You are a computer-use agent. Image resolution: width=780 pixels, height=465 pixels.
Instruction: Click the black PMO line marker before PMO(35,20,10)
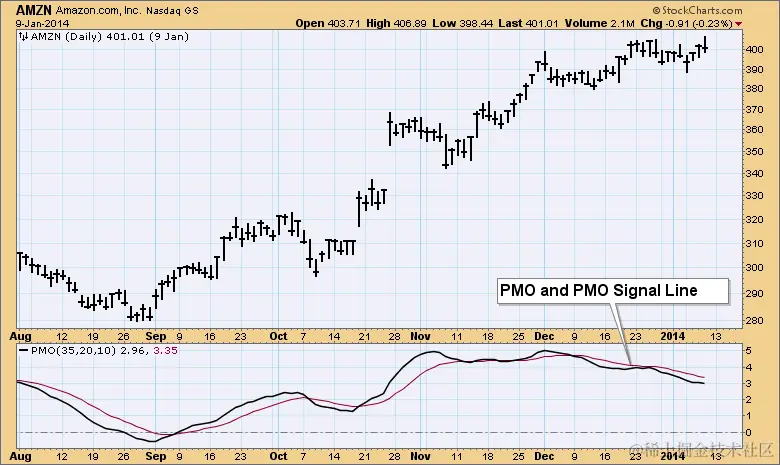(x=23, y=351)
